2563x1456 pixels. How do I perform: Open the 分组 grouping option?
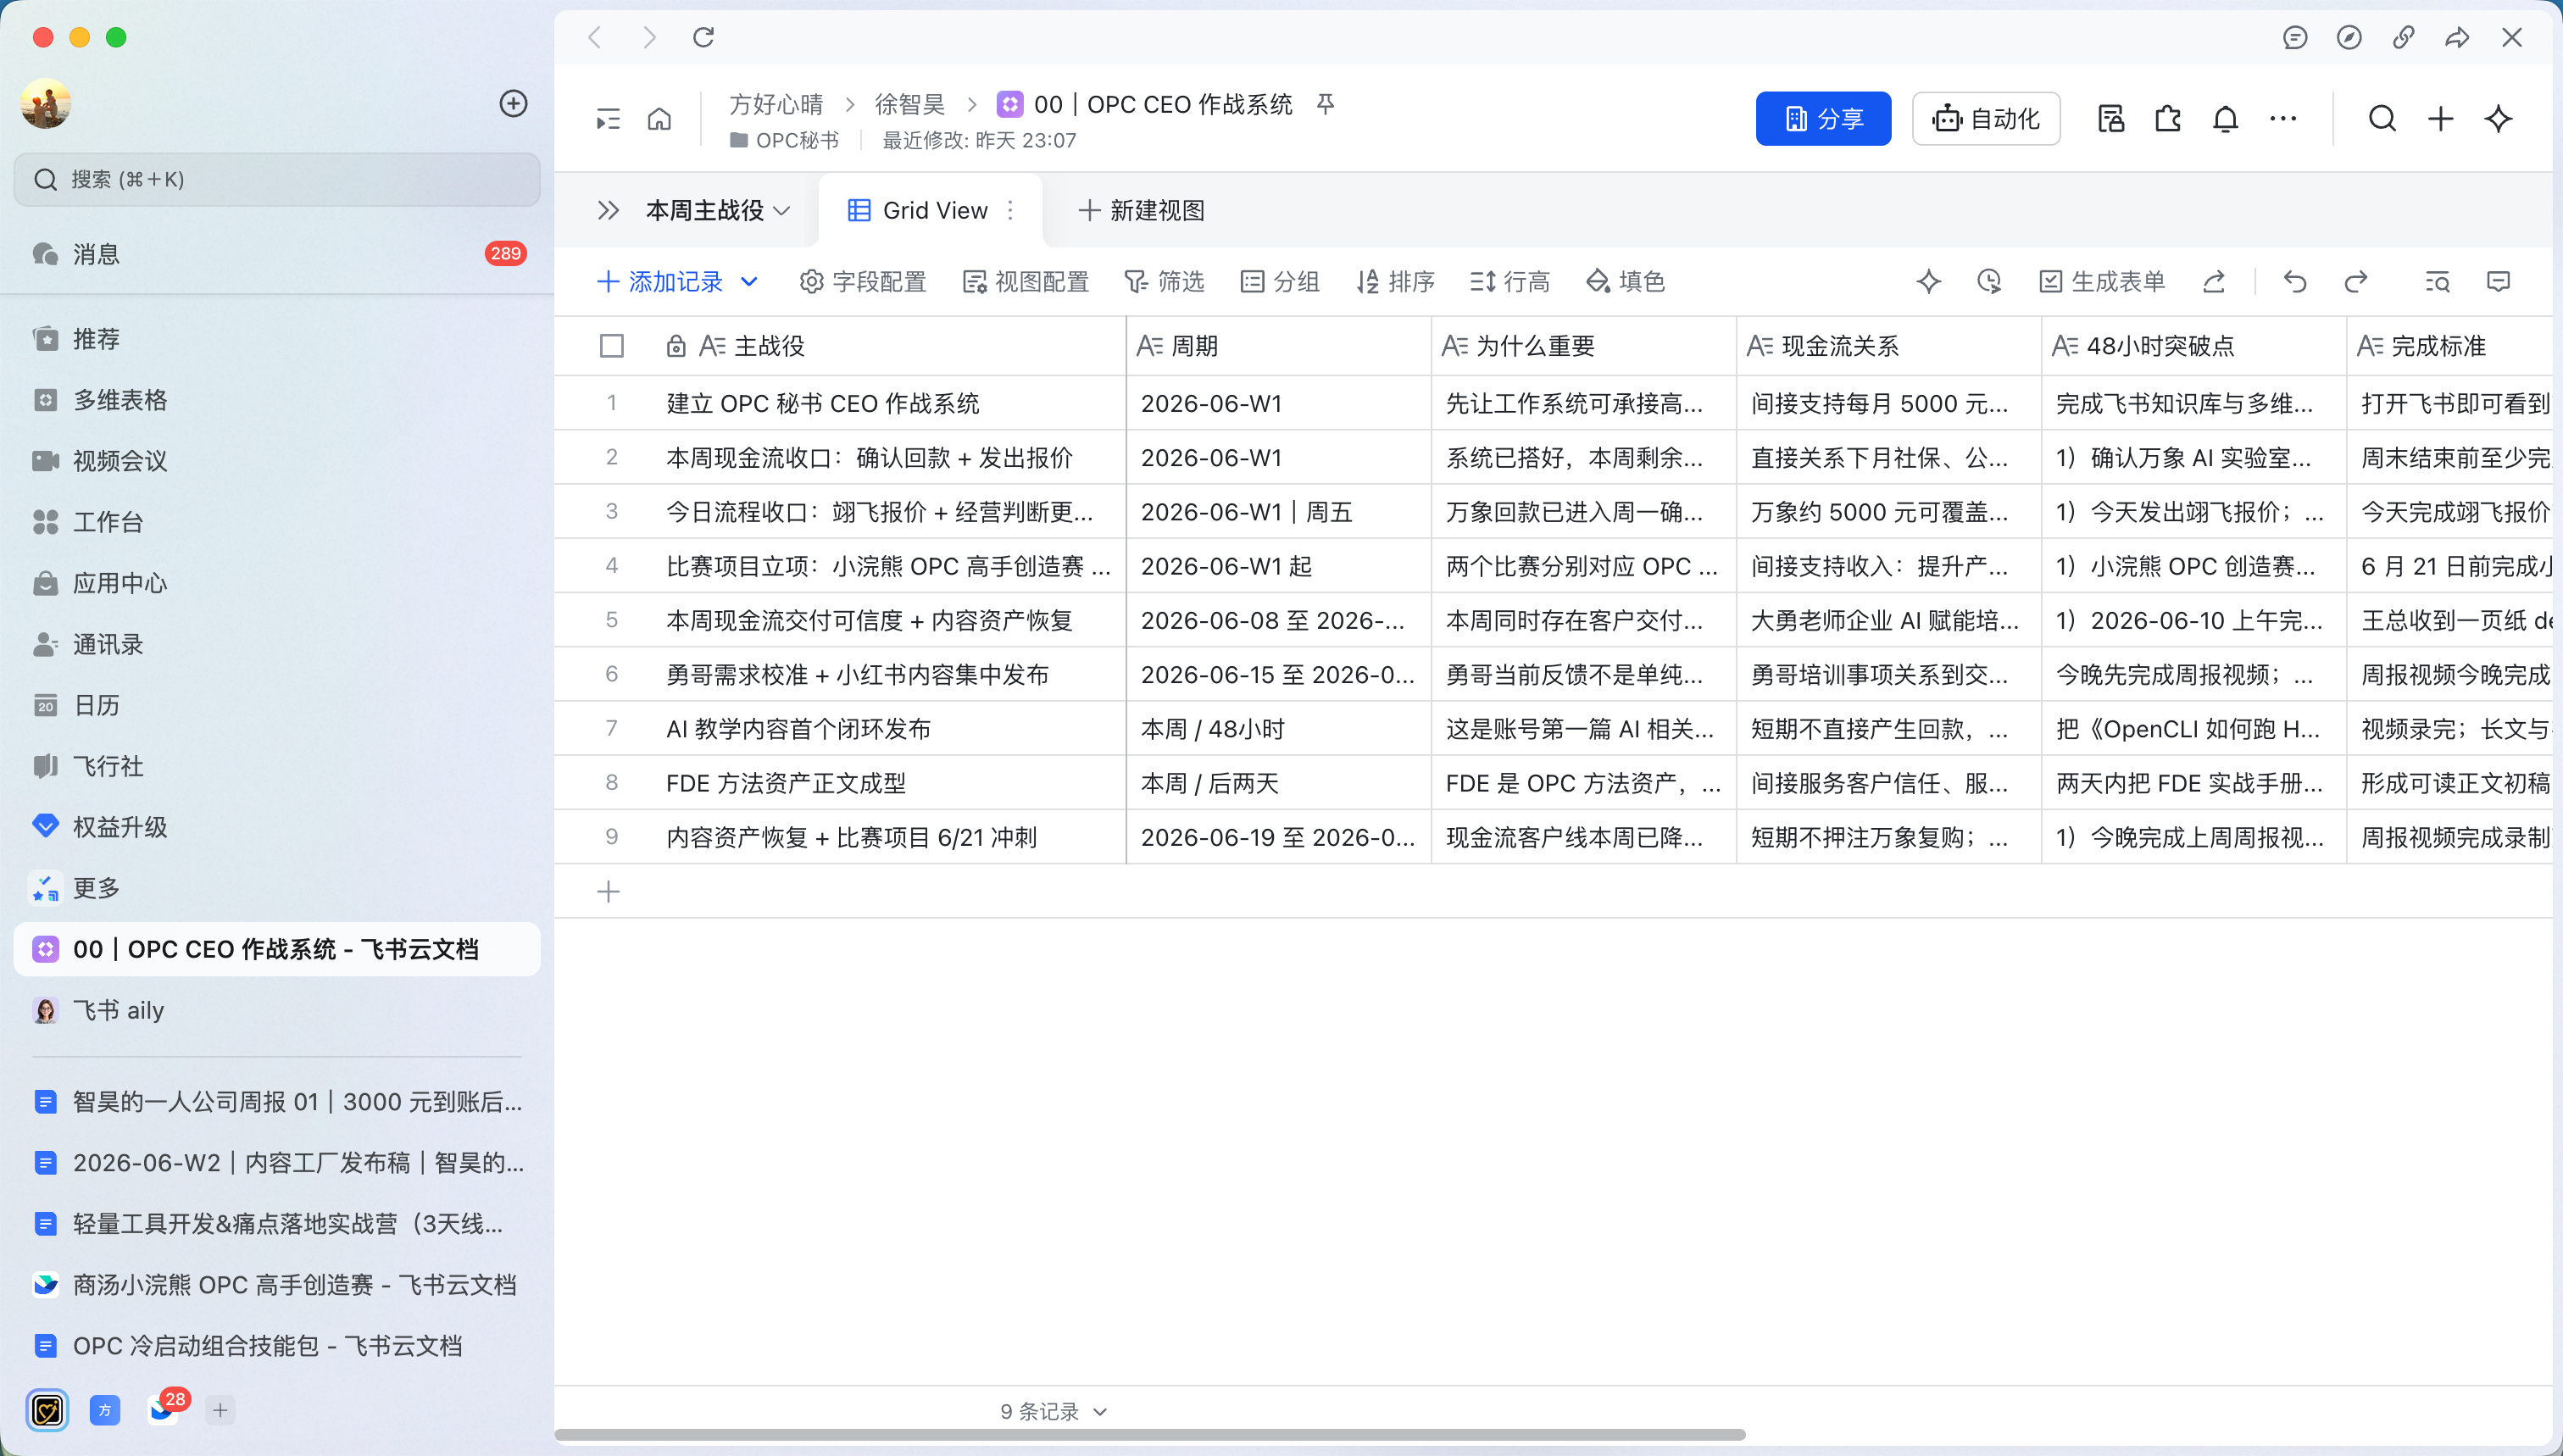click(x=1280, y=281)
